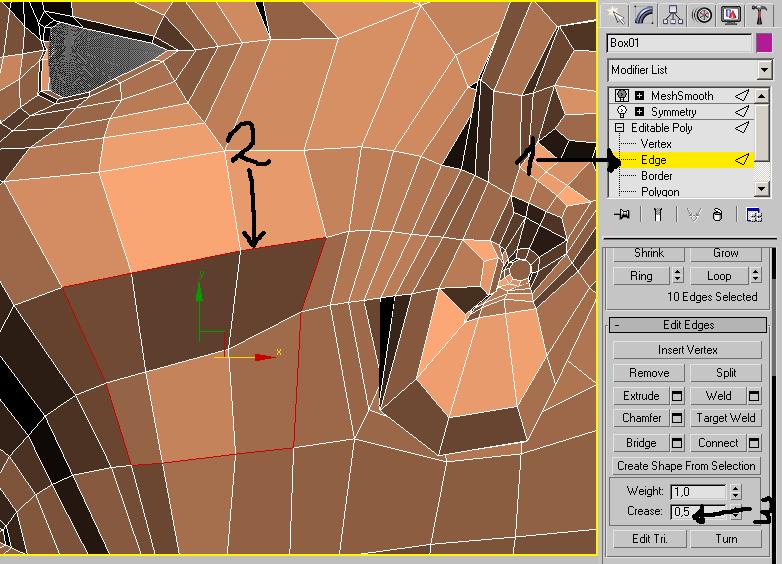782x564 pixels.
Task: Choose Vertex sub-object level
Action: pos(656,144)
